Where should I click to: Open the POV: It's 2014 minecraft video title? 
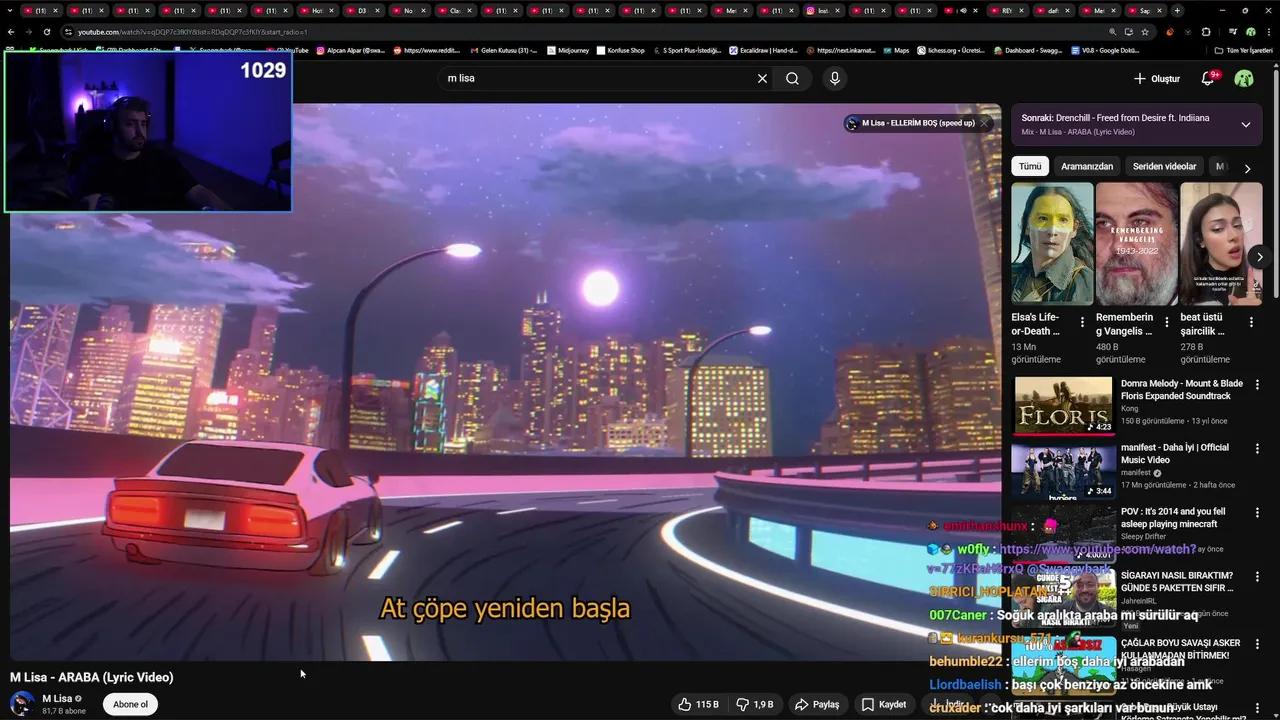[1172, 517]
